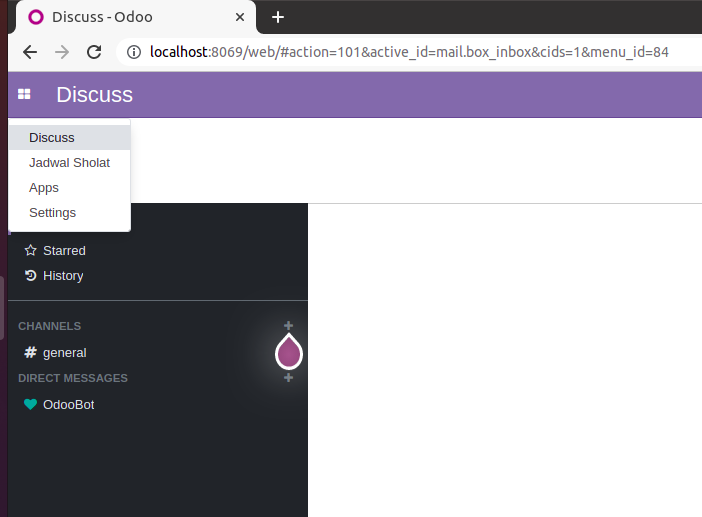Open the OdooBot direct message chat
The image size is (702, 517).
click(x=68, y=405)
